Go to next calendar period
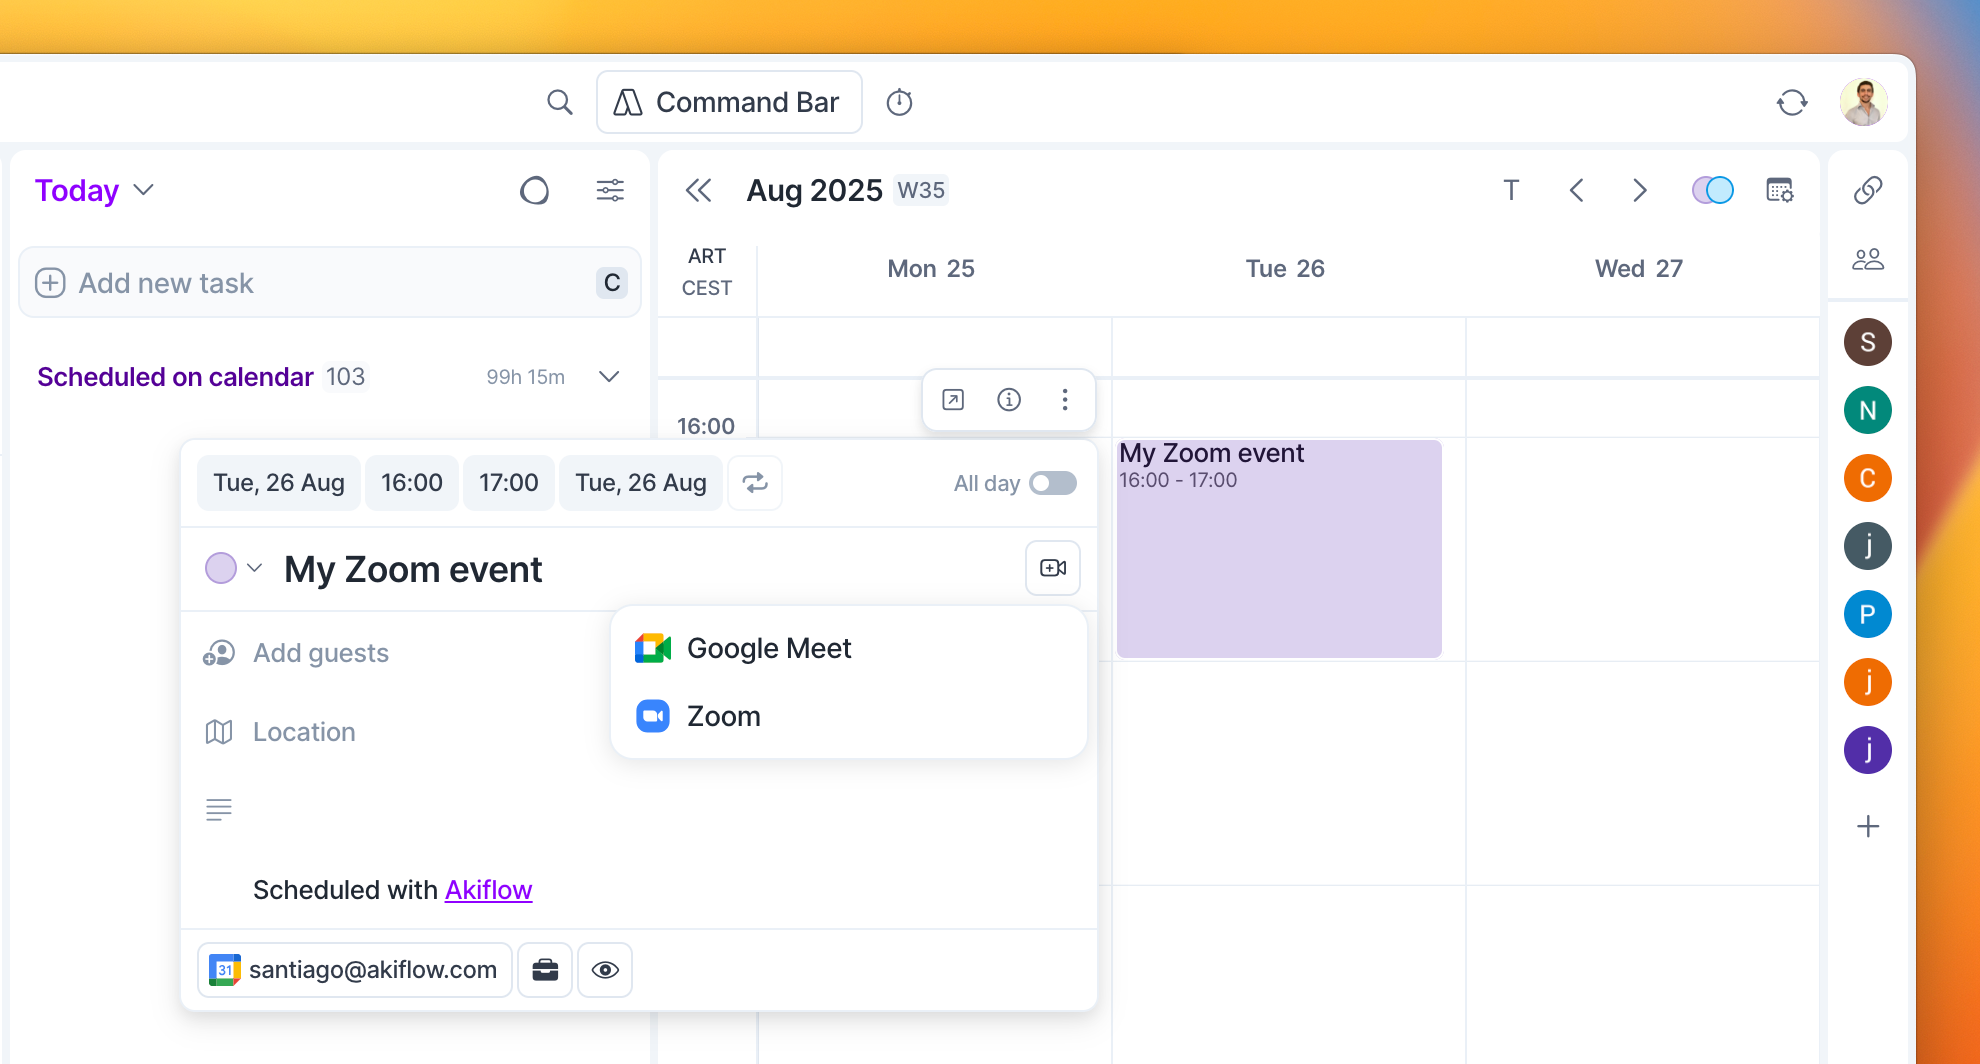1980x1064 pixels. point(1639,190)
